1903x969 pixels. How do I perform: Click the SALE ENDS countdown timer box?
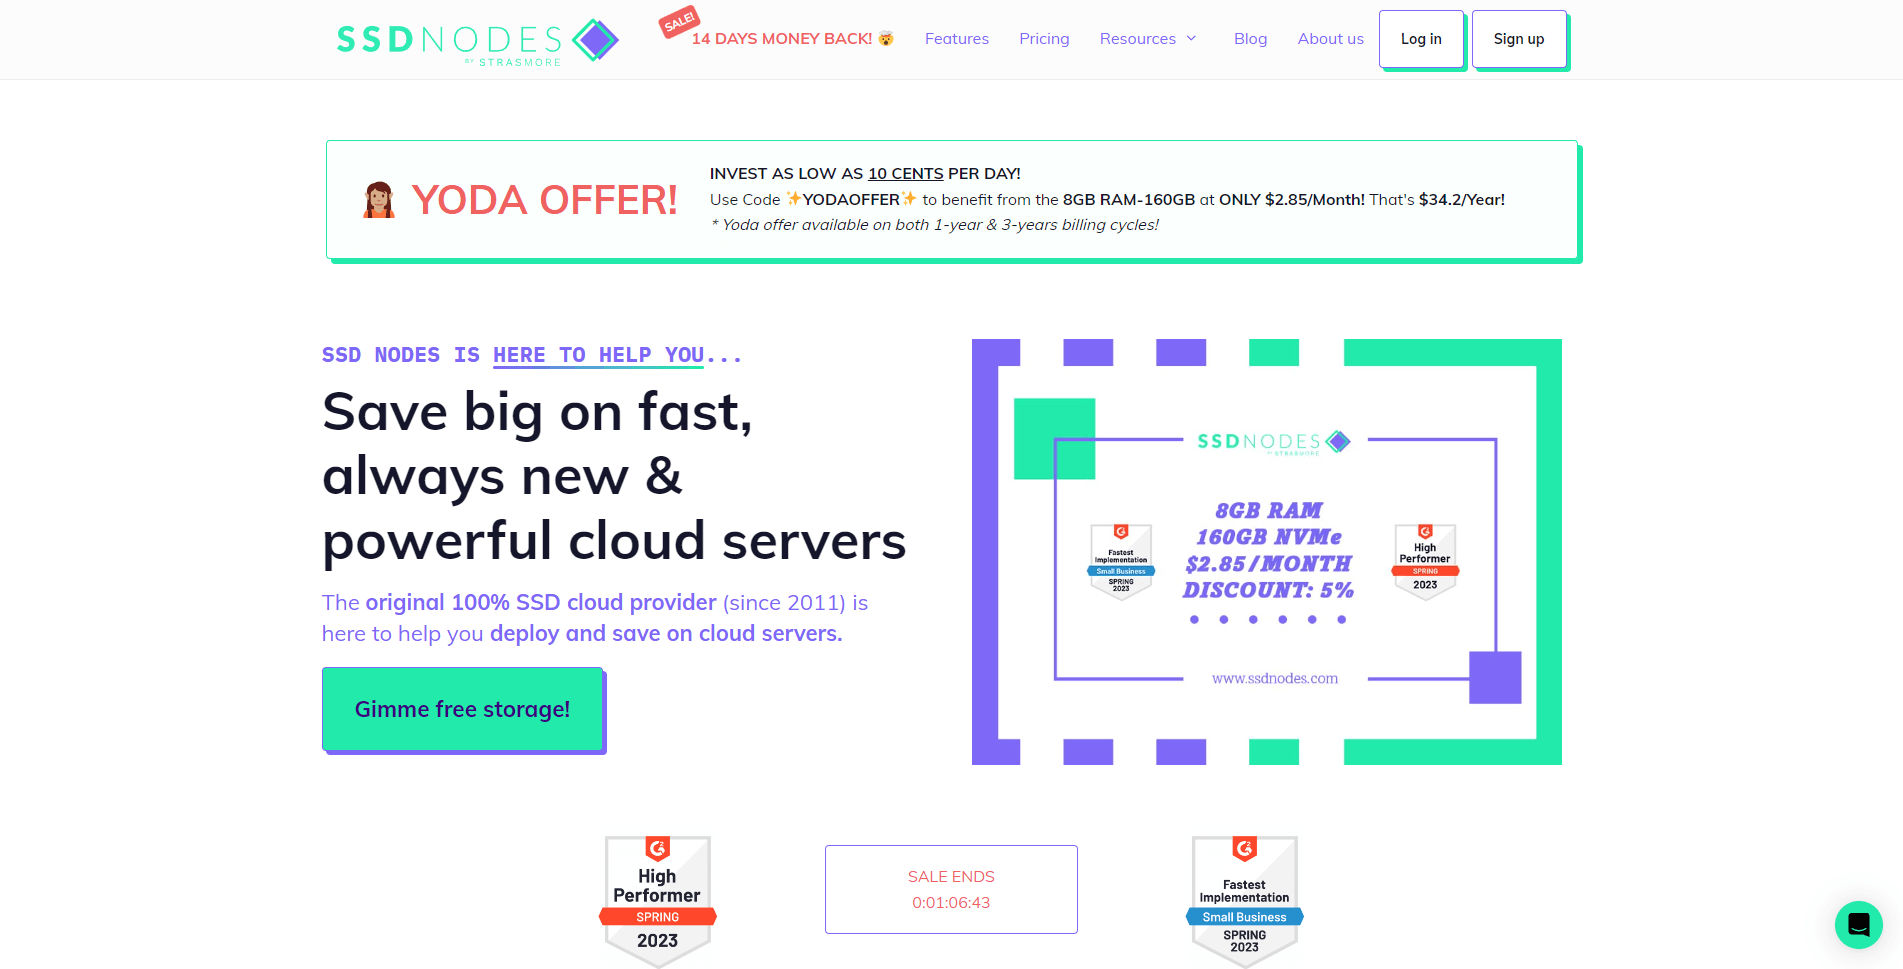click(951, 889)
